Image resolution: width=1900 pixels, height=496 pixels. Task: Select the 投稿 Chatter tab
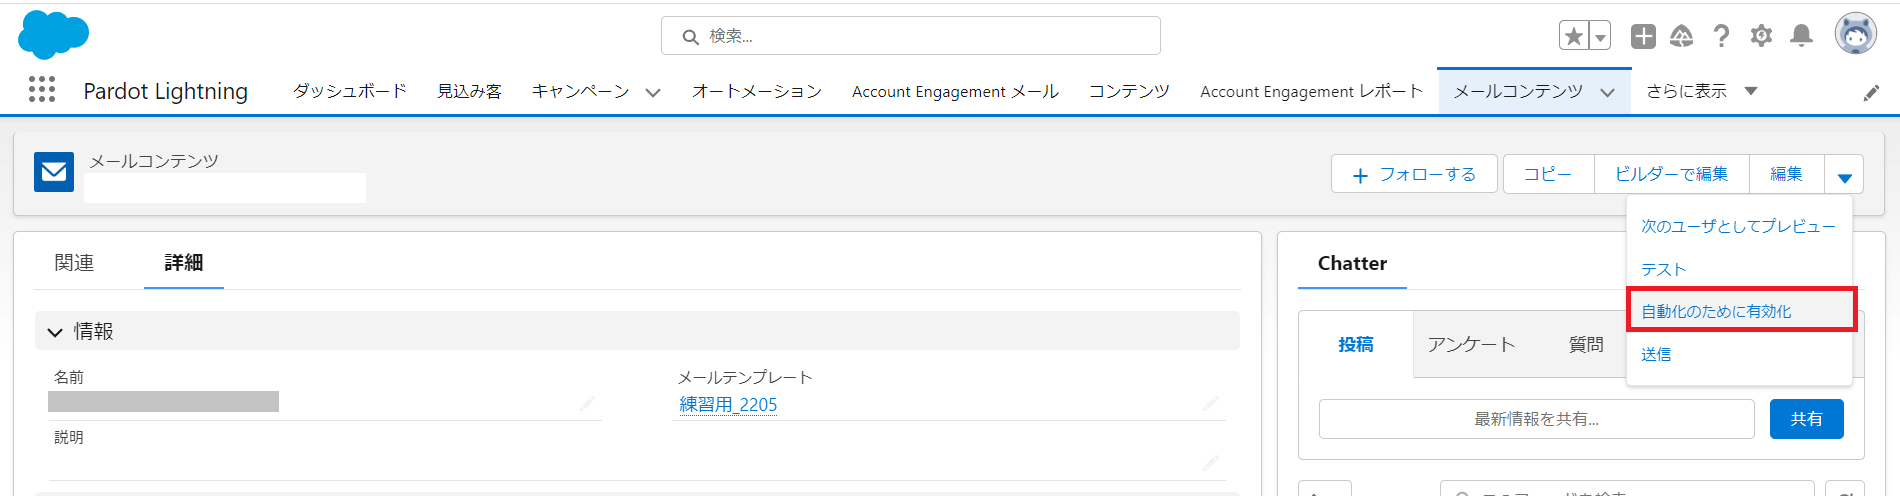click(x=1356, y=344)
